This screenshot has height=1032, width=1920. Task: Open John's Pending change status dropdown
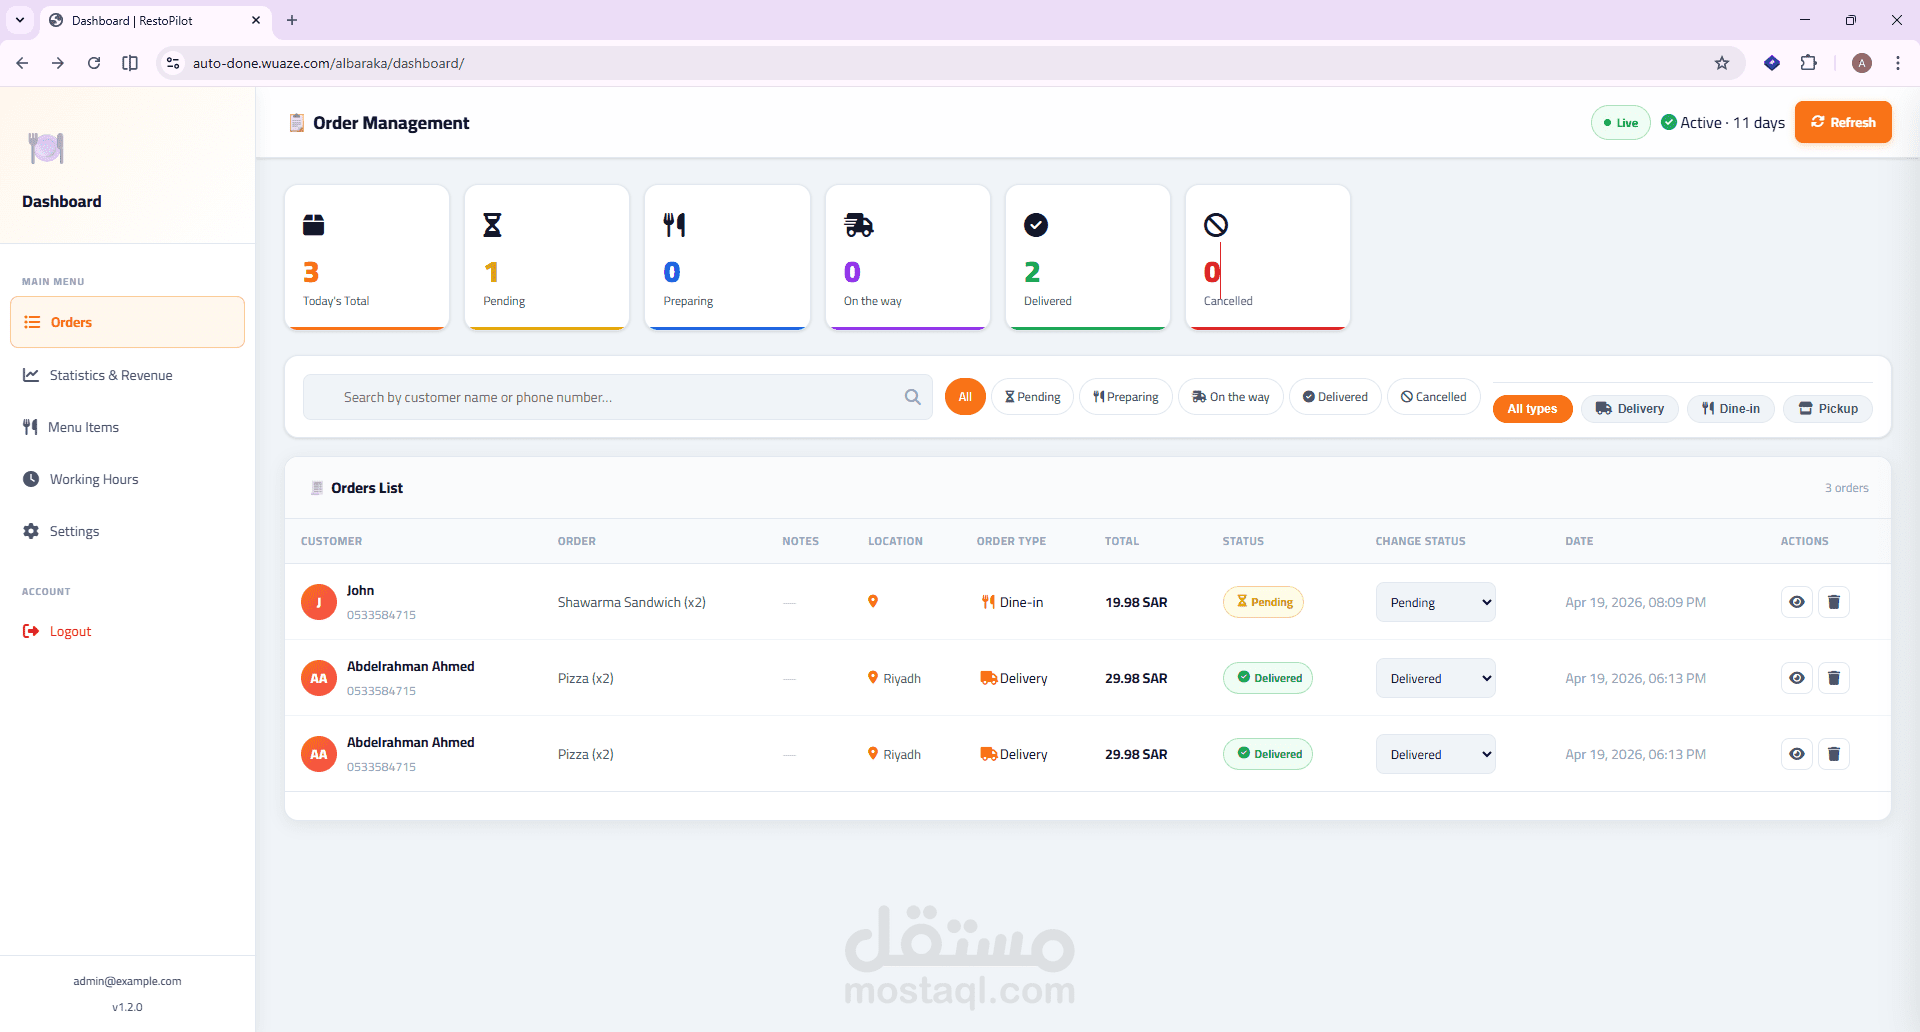(x=1436, y=602)
